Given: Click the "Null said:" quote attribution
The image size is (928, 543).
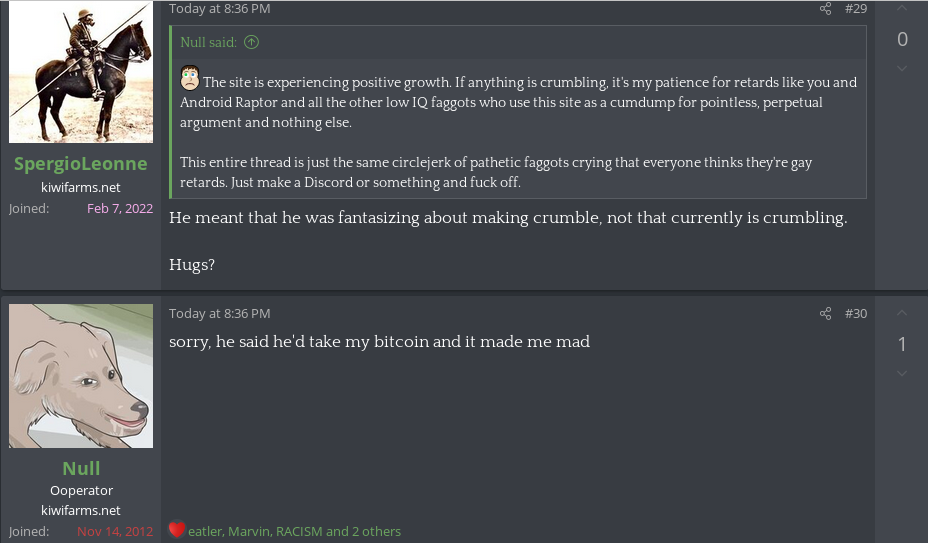Looking at the screenshot, I should (207, 43).
